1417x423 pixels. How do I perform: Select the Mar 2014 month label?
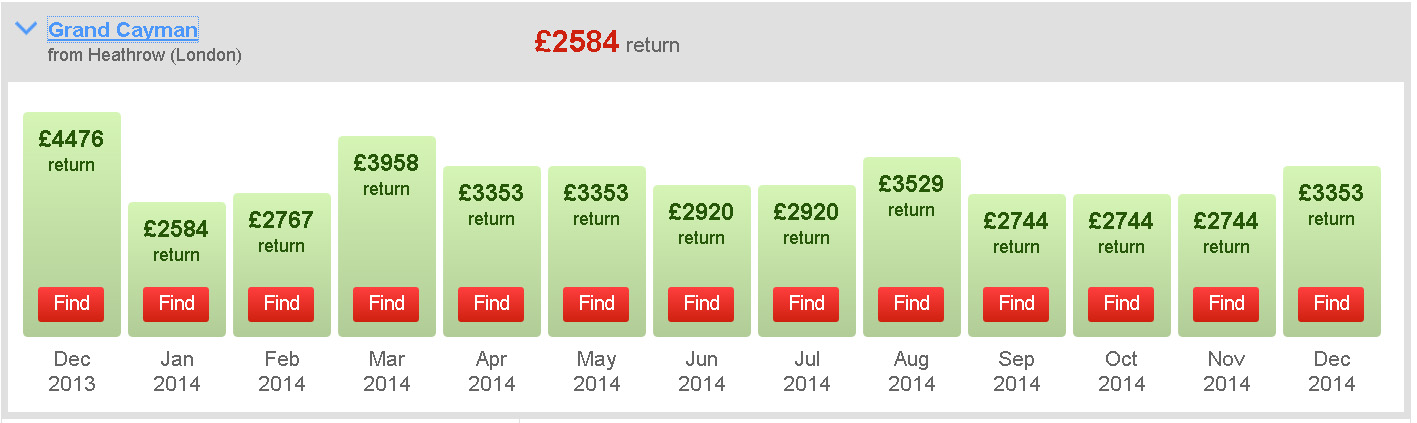(386, 371)
